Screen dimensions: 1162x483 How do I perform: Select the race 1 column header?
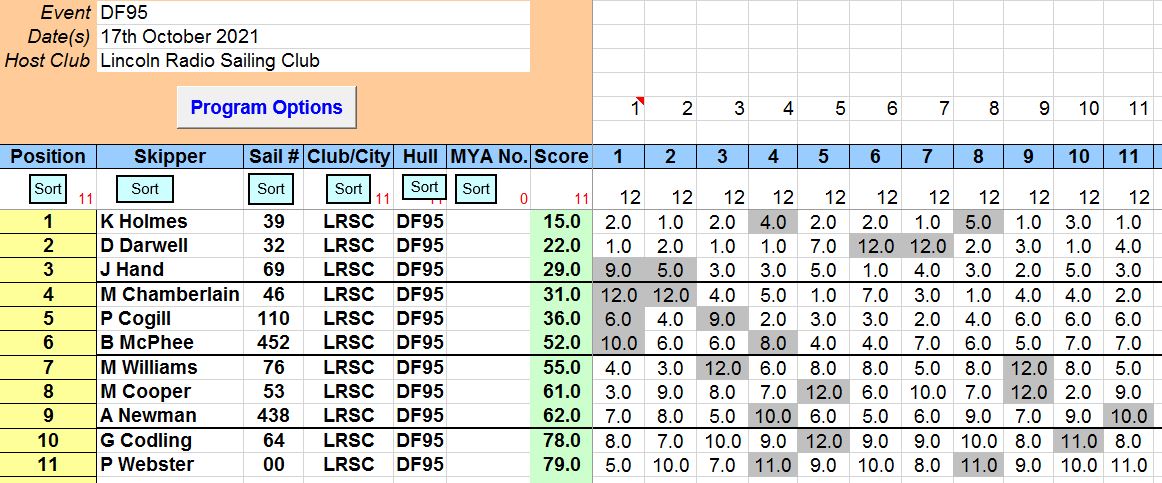tap(618, 156)
